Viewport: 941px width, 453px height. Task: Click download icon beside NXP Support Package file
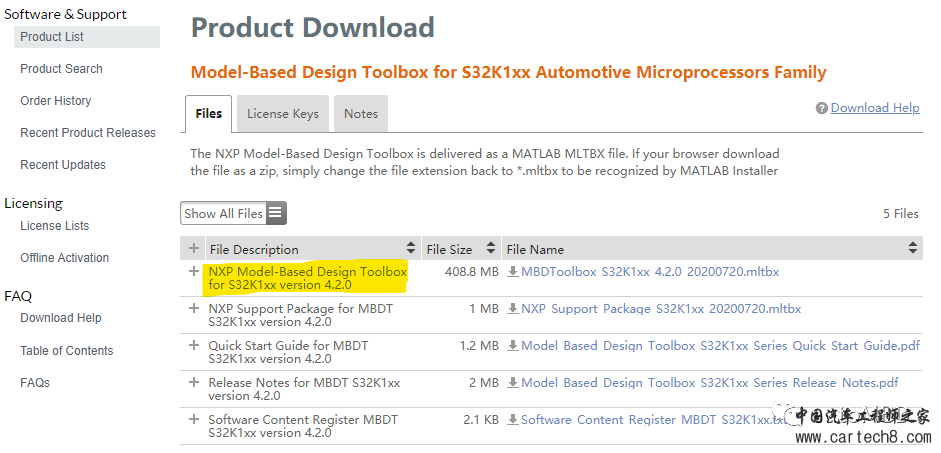(x=513, y=309)
